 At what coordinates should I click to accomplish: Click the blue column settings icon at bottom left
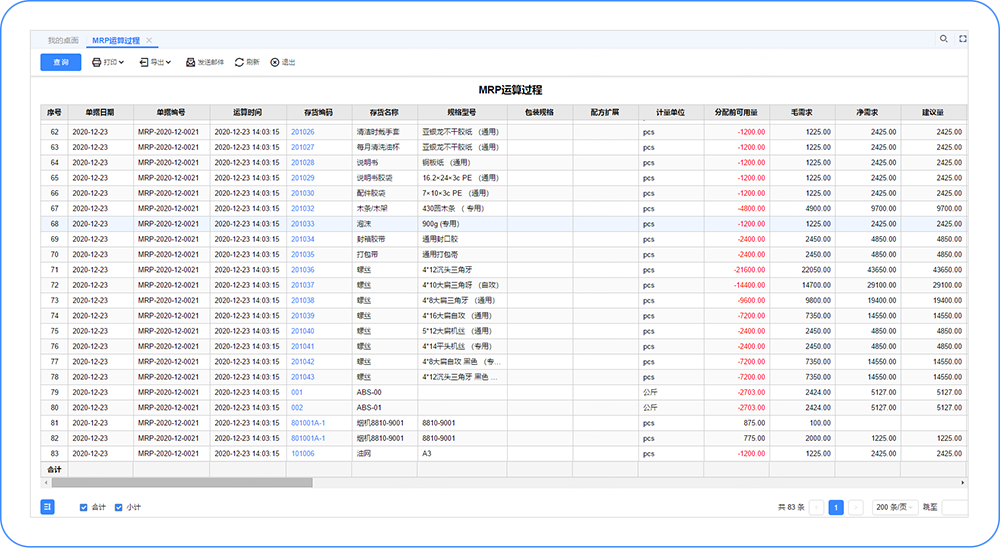(x=47, y=507)
